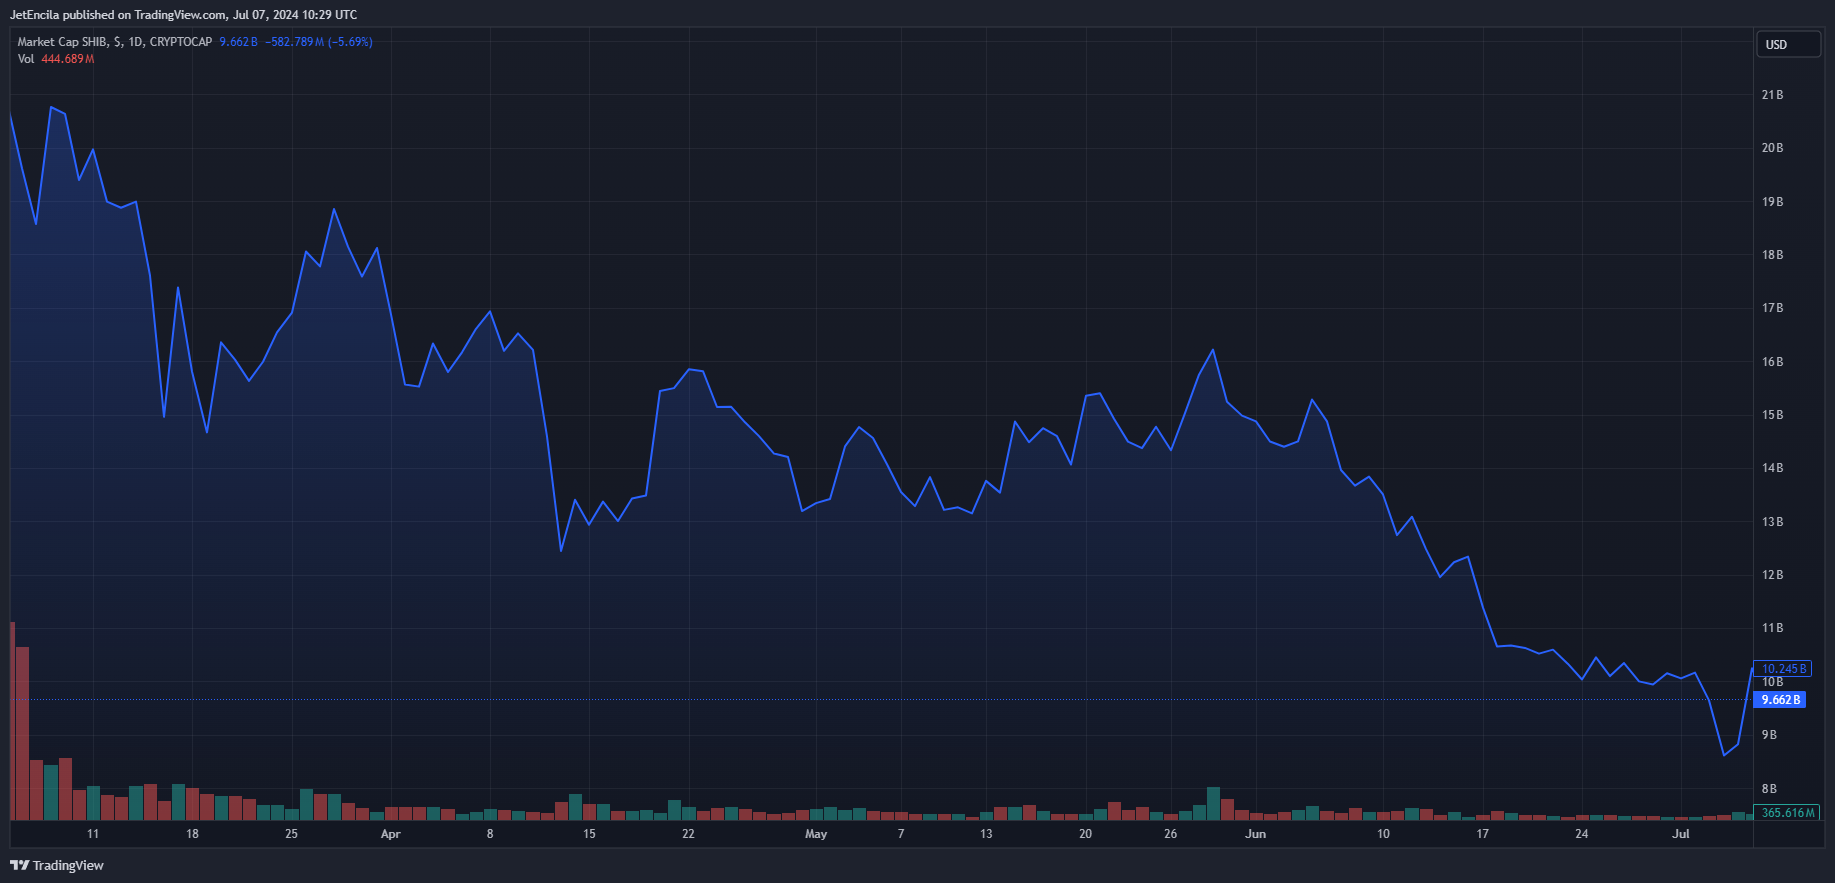Click the May date on time axis
The height and width of the screenshot is (883, 1835).
pos(816,834)
